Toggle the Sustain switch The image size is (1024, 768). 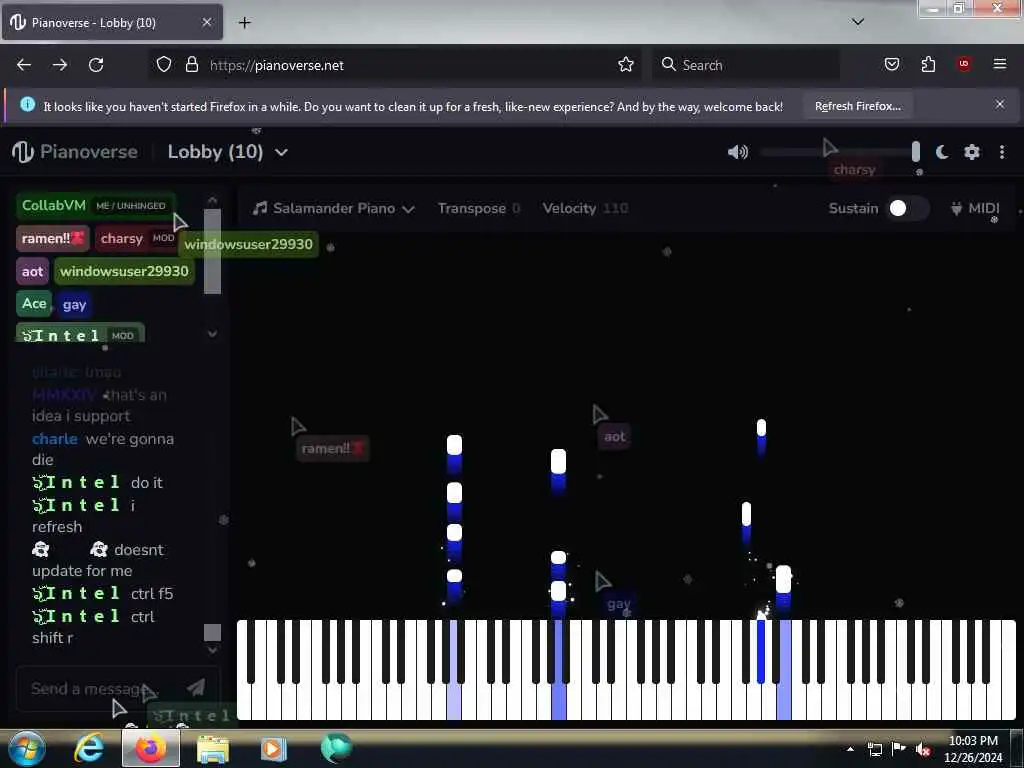coord(907,208)
